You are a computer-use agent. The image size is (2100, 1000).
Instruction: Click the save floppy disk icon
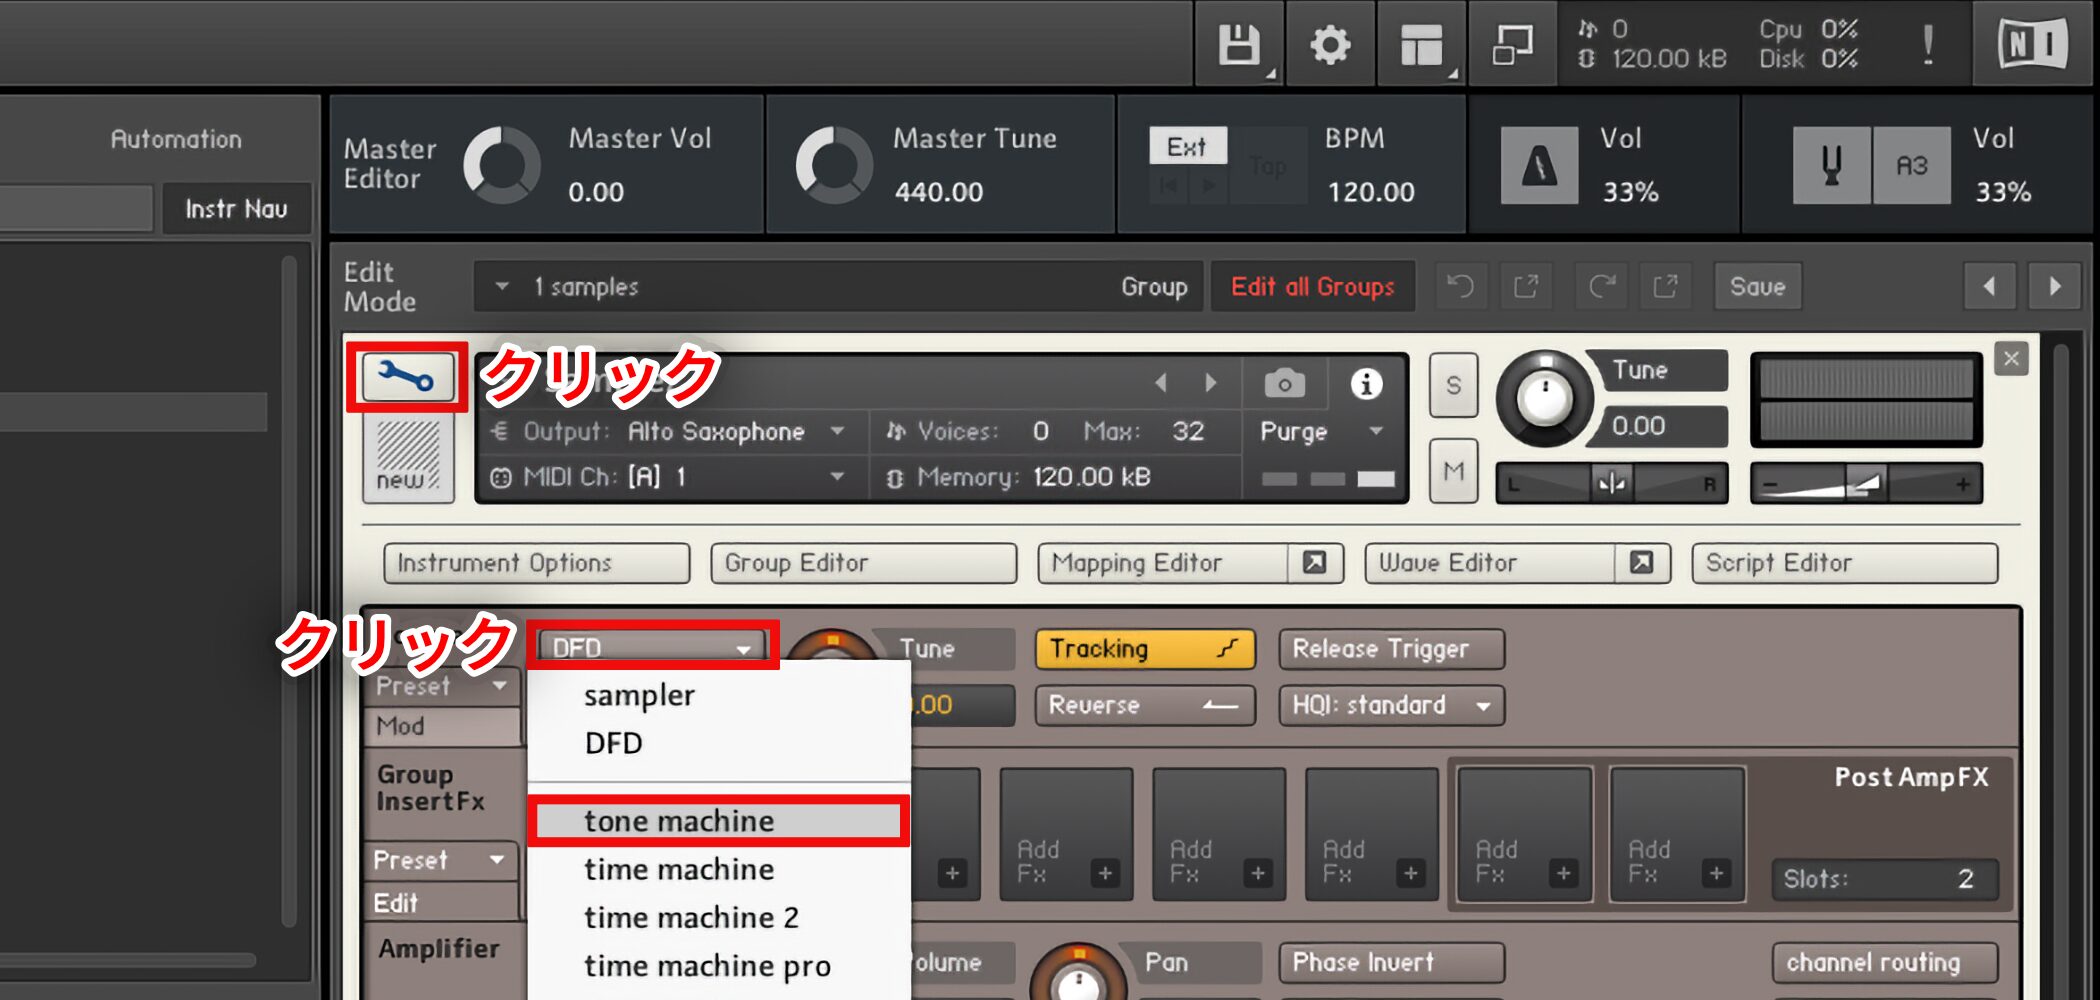coord(1239,45)
